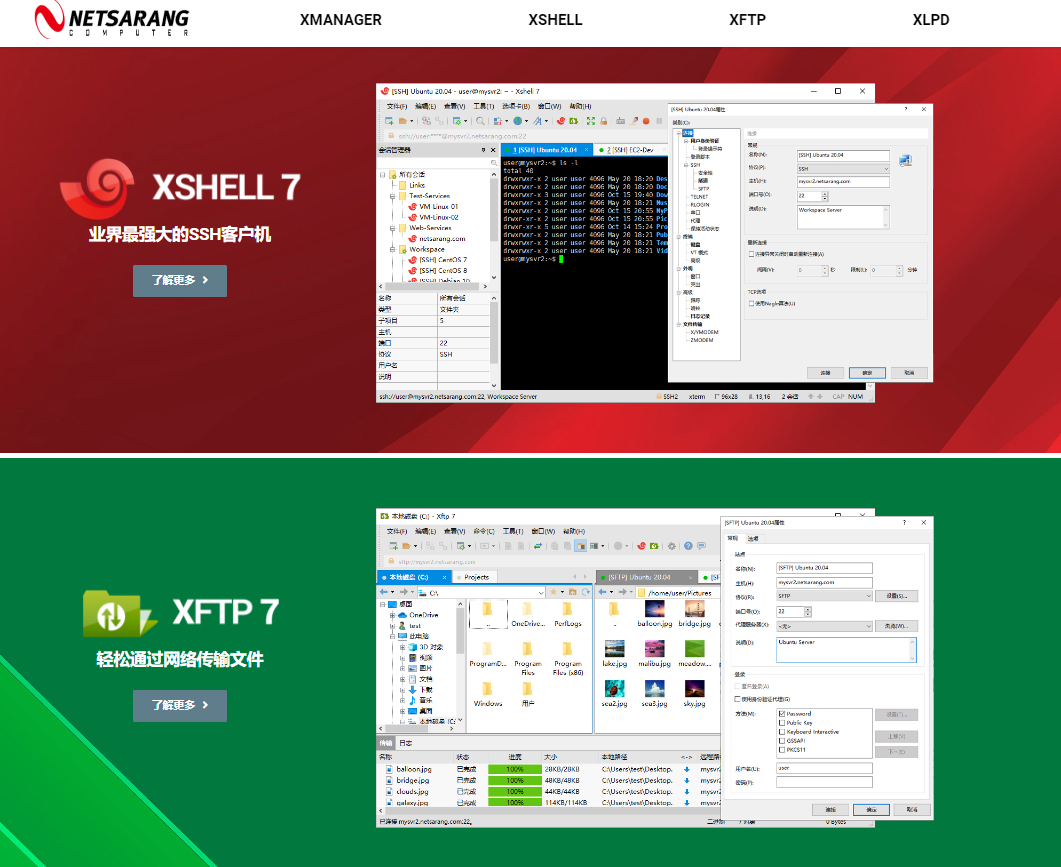
Task: Click the port number spinner in Xshell dialog
Action: coord(825,196)
